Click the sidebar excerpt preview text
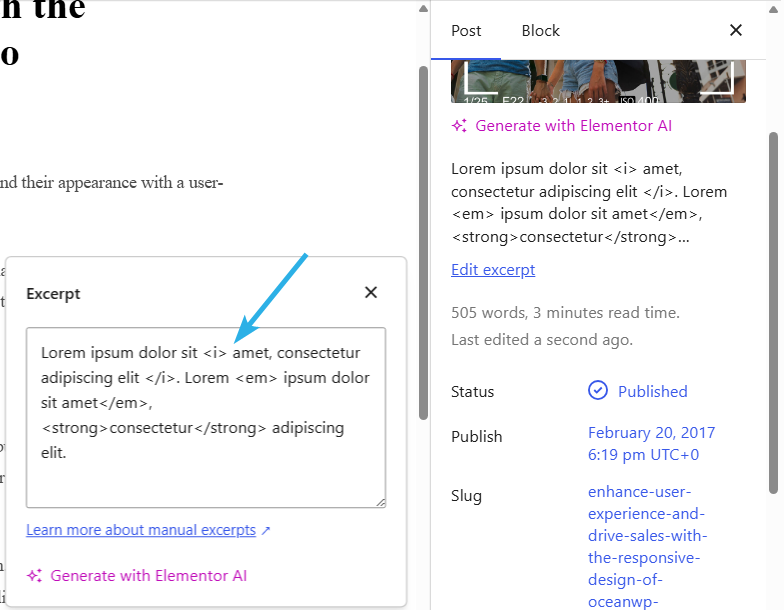The width and height of the screenshot is (784, 610). [x=588, y=203]
